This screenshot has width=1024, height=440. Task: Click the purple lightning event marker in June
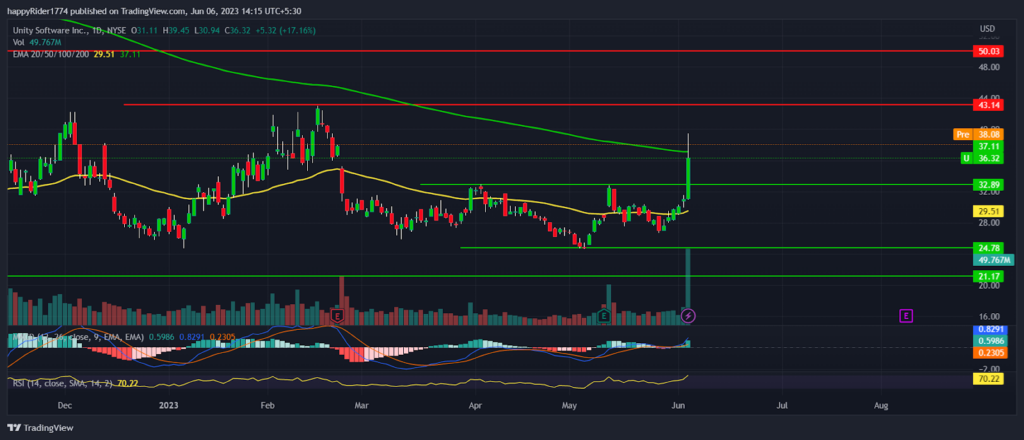click(x=688, y=316)
